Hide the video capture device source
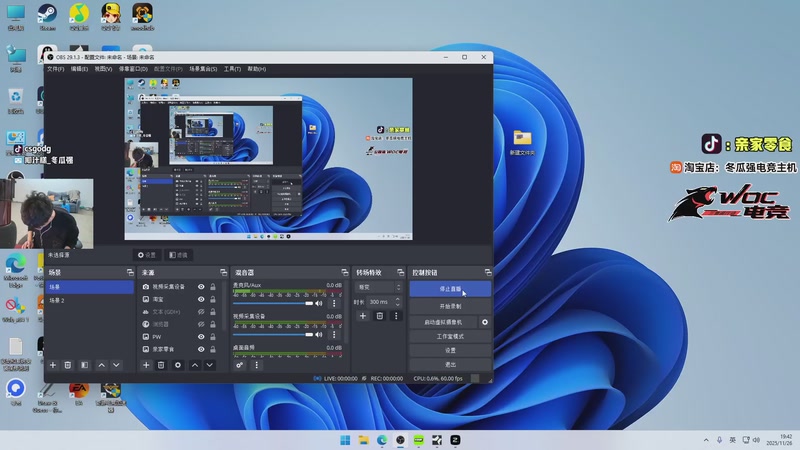The width and height of the screenshot is (800, 450). click(201, 287)
